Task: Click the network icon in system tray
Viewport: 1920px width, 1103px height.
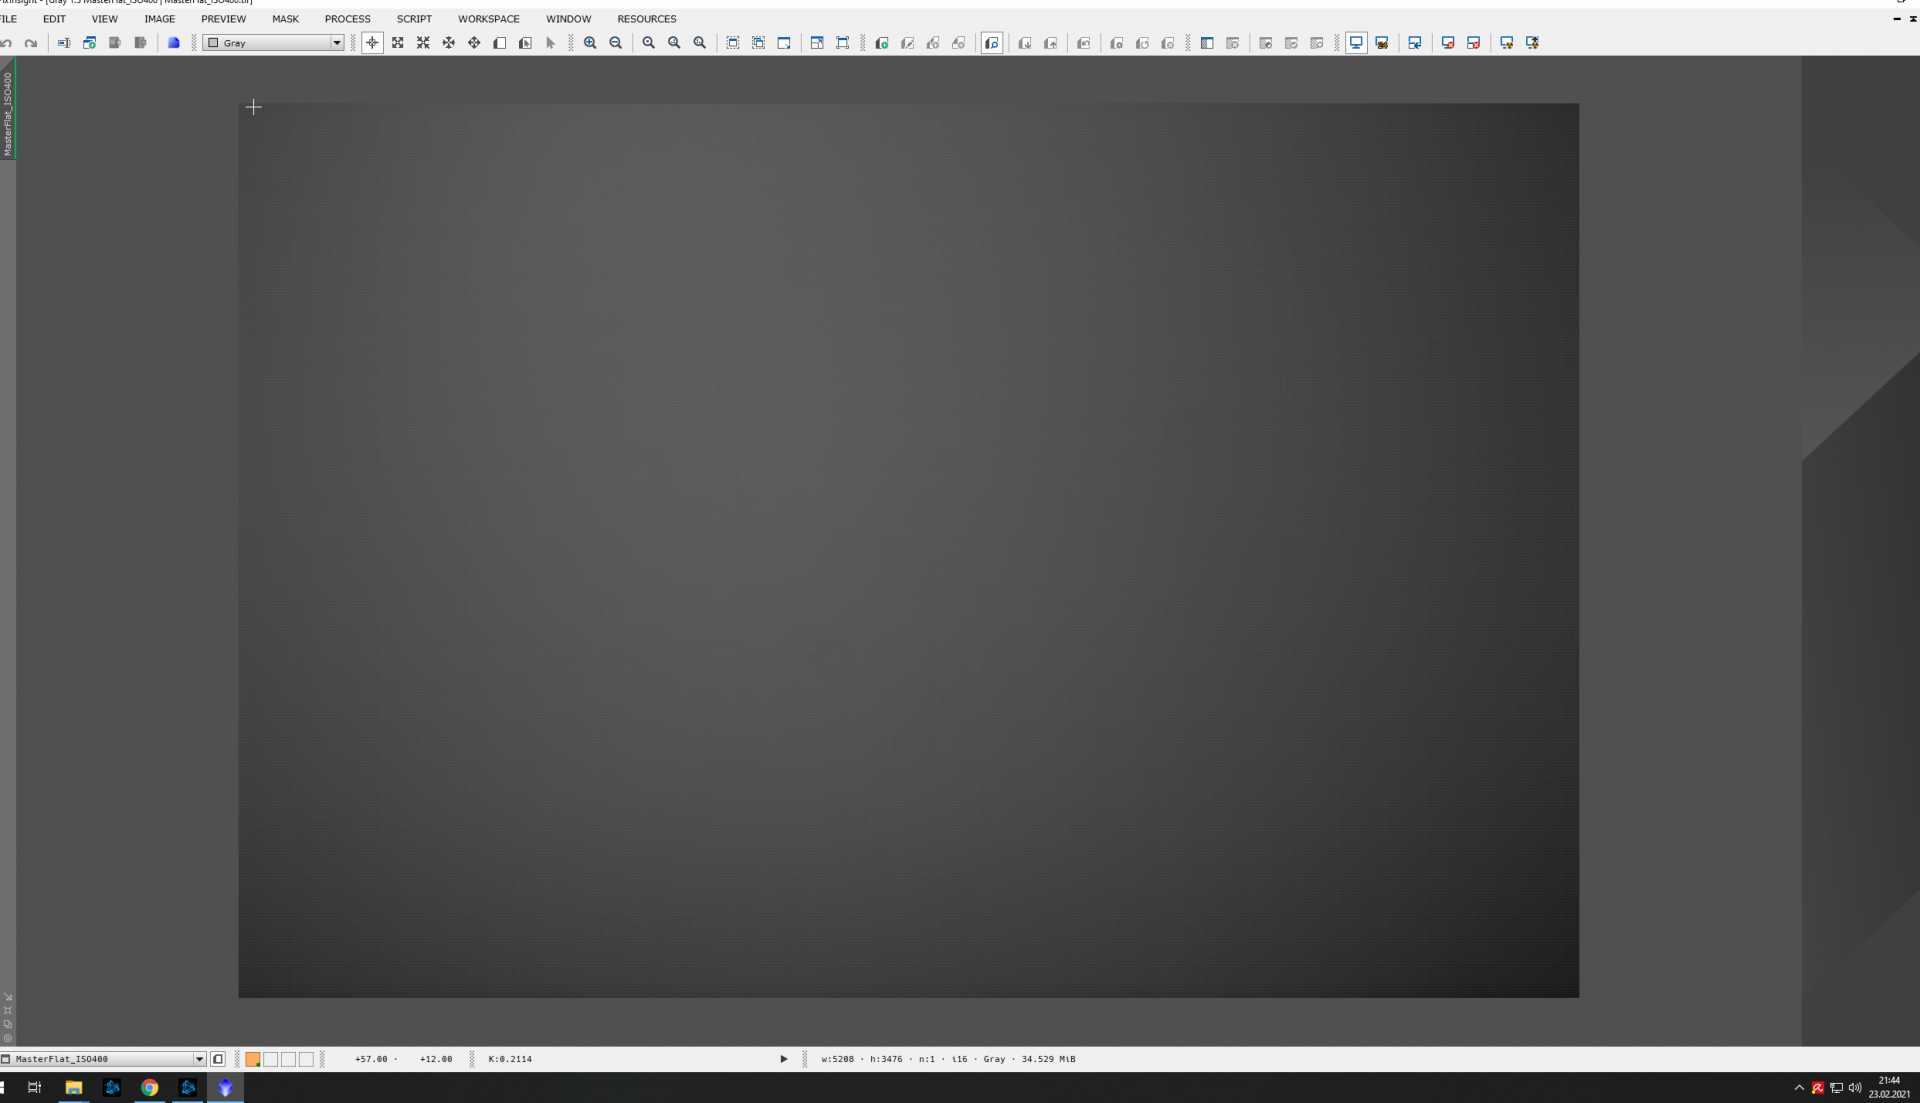Action: pos(1836,1088)
